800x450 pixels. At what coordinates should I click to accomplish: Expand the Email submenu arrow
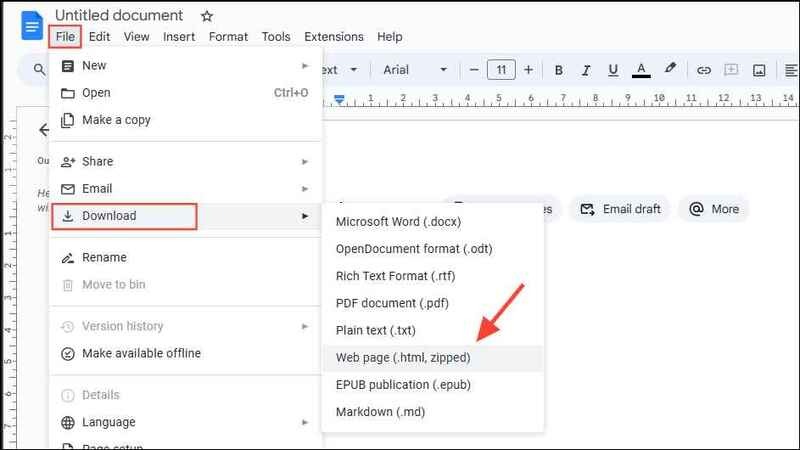(305, 189)
